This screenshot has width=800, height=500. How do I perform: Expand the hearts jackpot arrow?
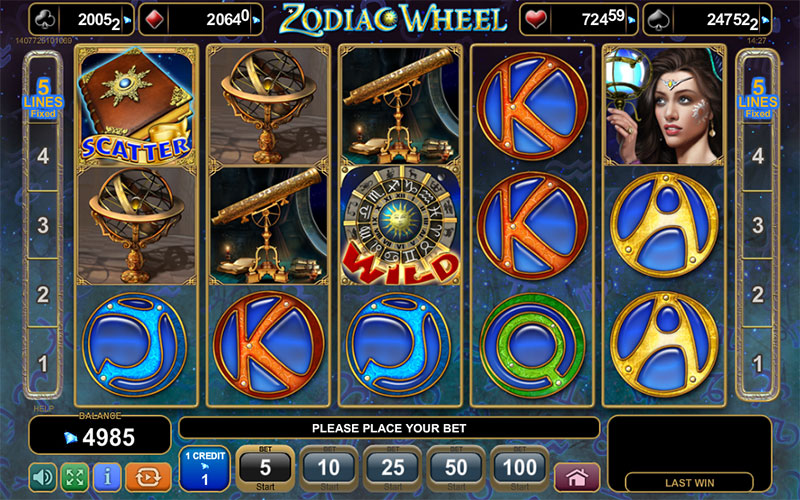[x=632, y=20]
